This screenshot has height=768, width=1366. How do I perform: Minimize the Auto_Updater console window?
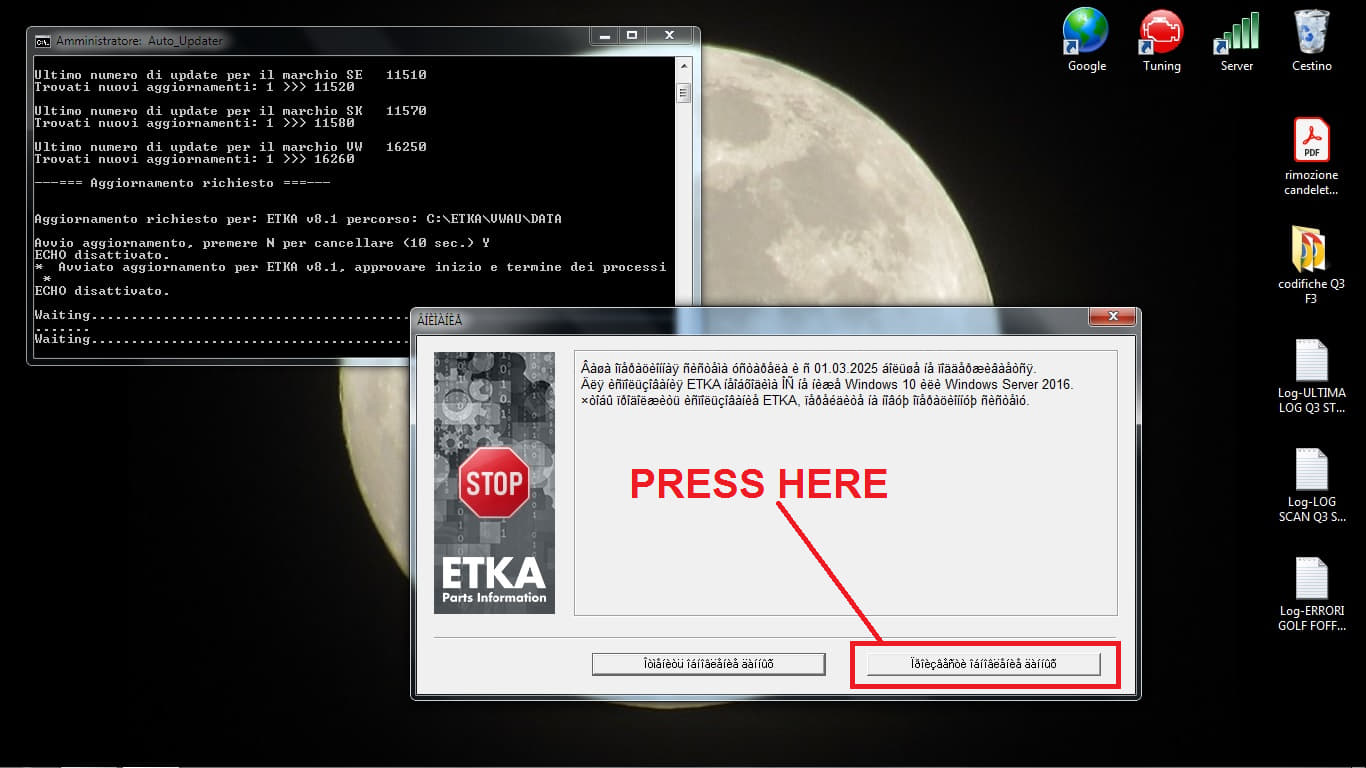coord(604,35)
